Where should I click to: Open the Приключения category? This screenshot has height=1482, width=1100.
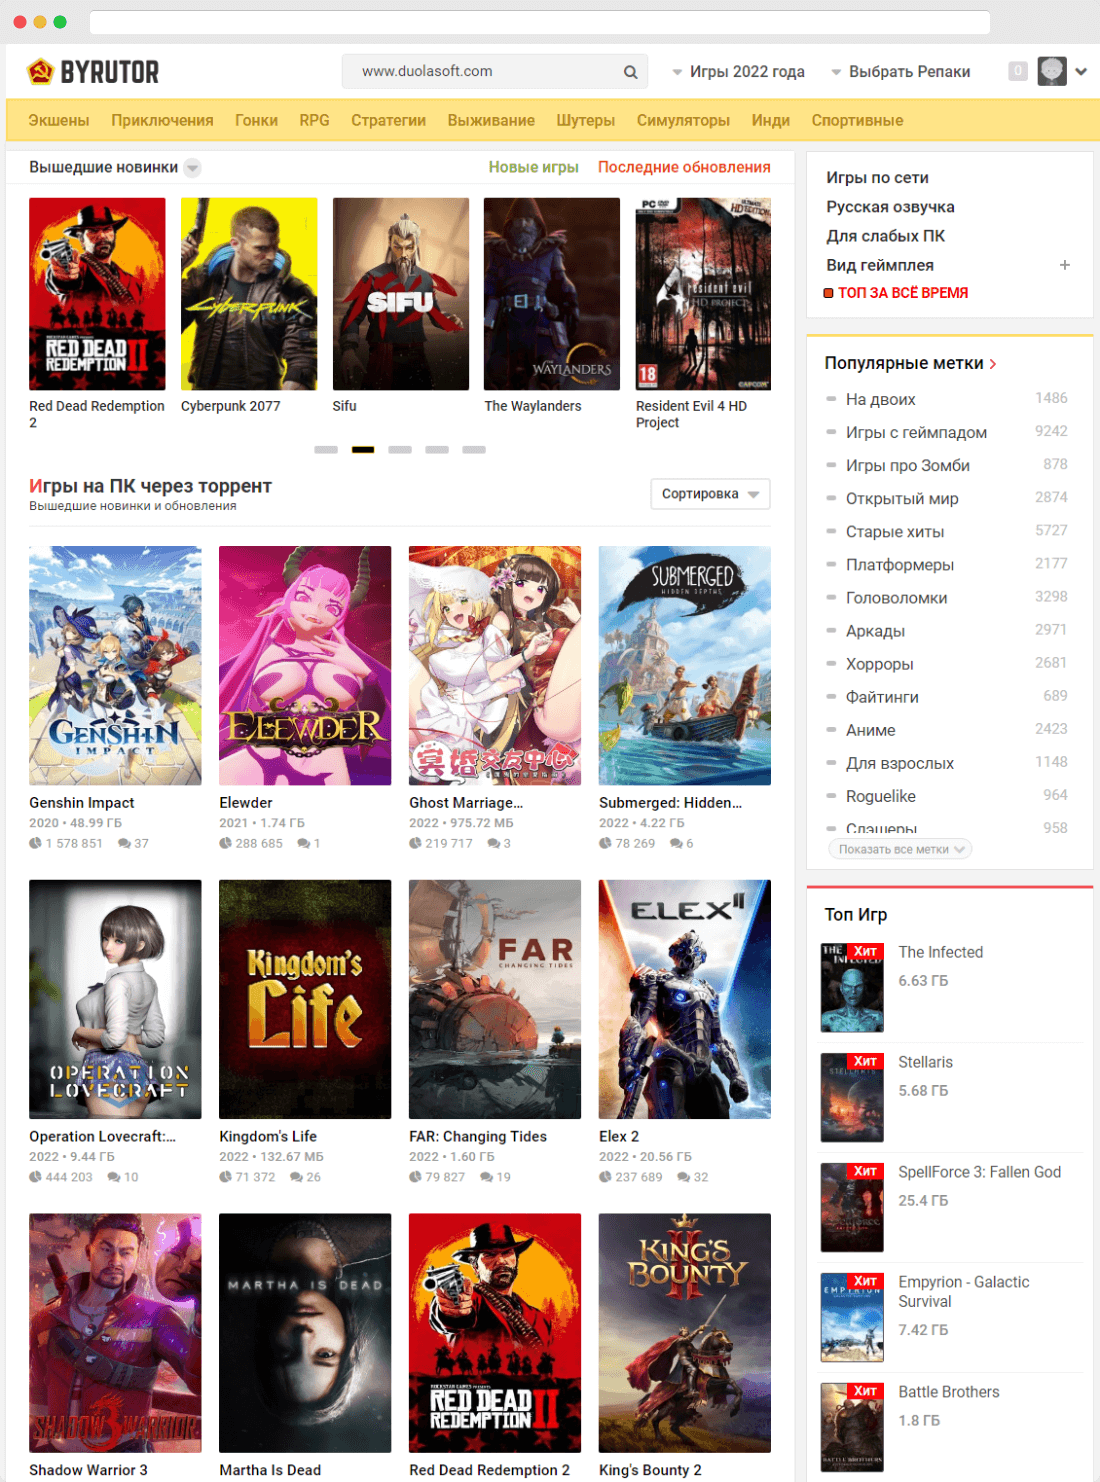162,120
